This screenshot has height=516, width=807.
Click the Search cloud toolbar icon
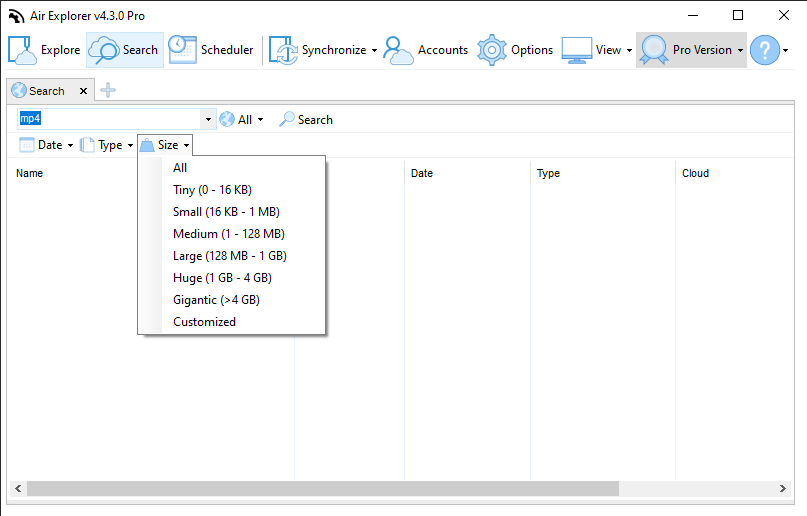click(x=104, y=50)
